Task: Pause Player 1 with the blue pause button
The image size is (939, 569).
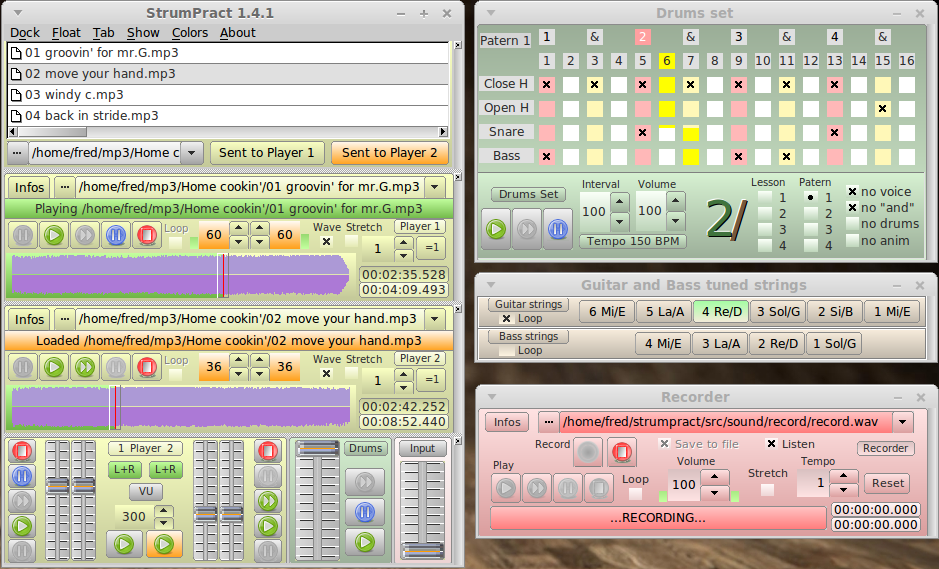Action: pyautogui.click(x=116, y=236)
